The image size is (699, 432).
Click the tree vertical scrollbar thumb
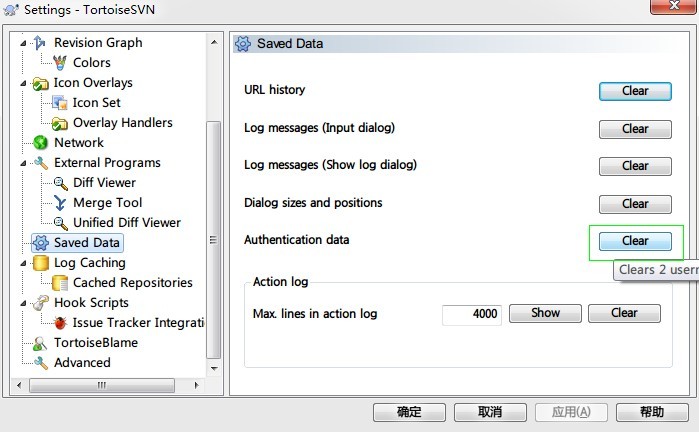214,239
